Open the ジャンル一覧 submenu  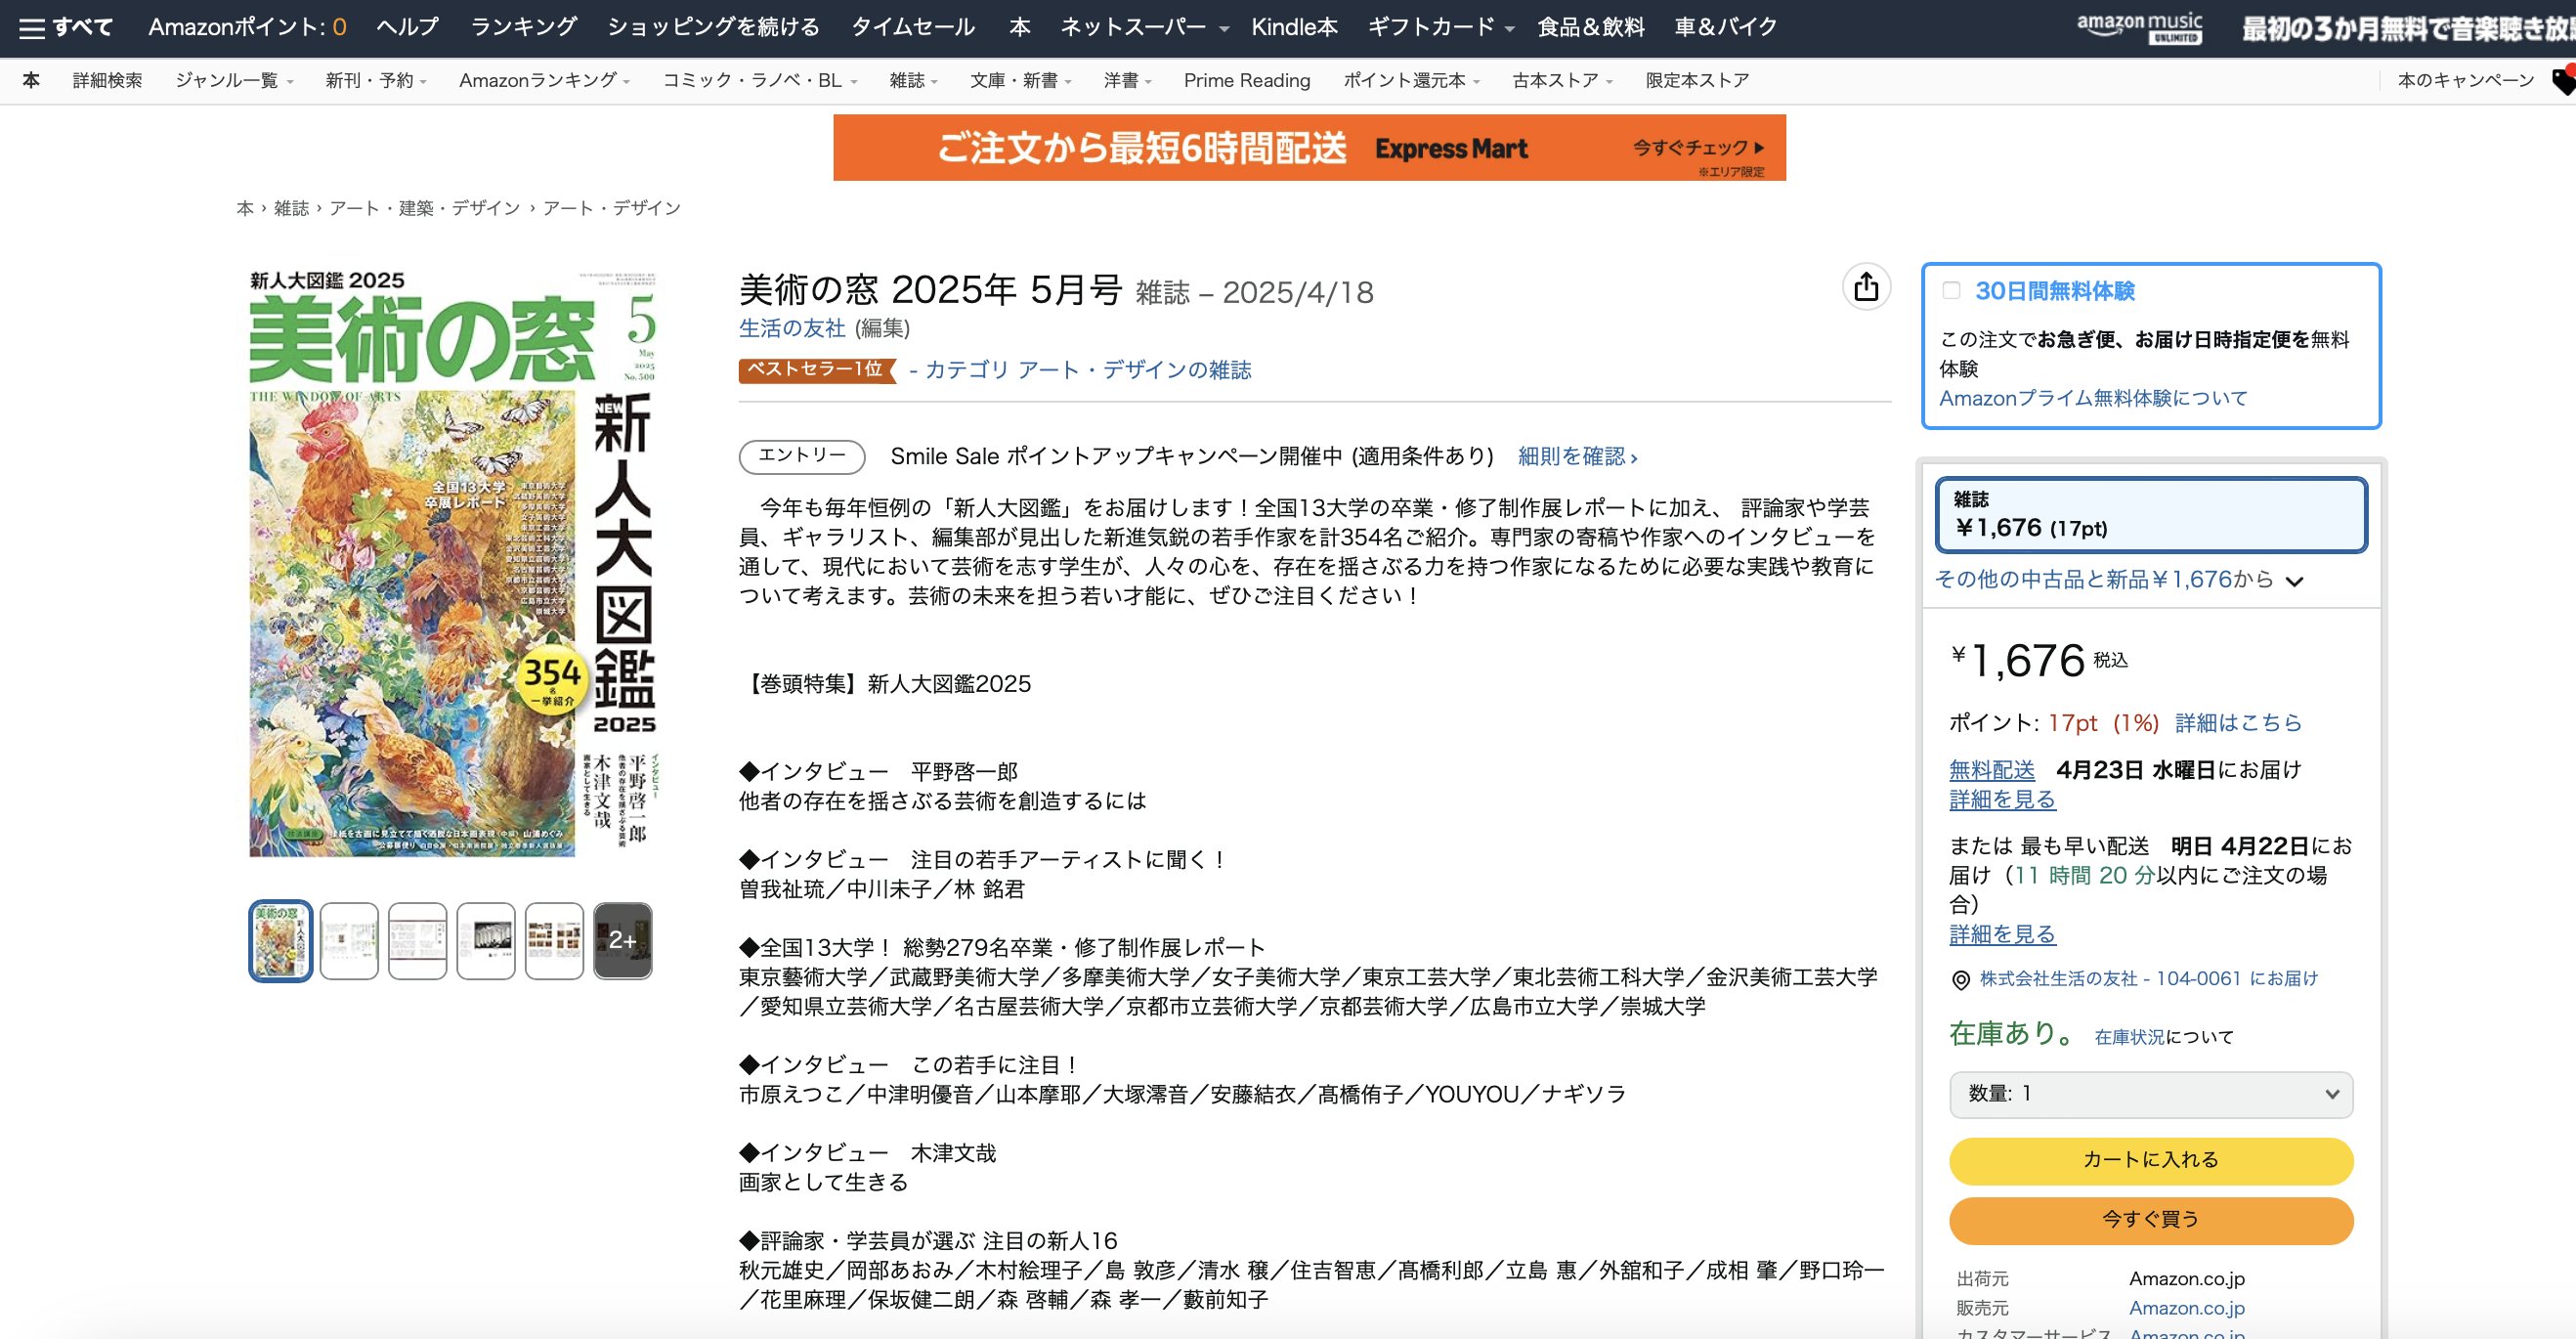234,80
